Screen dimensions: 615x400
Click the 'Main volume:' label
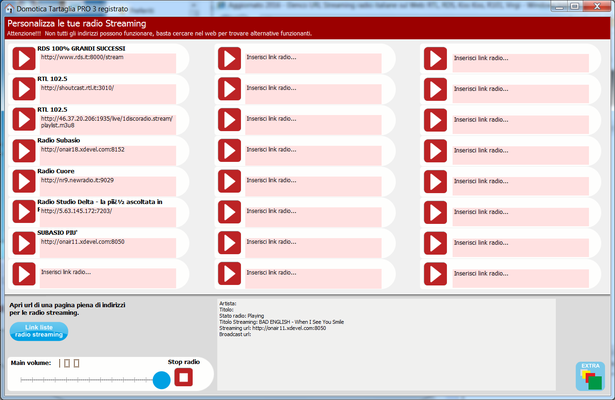click(x=31, y=363)
